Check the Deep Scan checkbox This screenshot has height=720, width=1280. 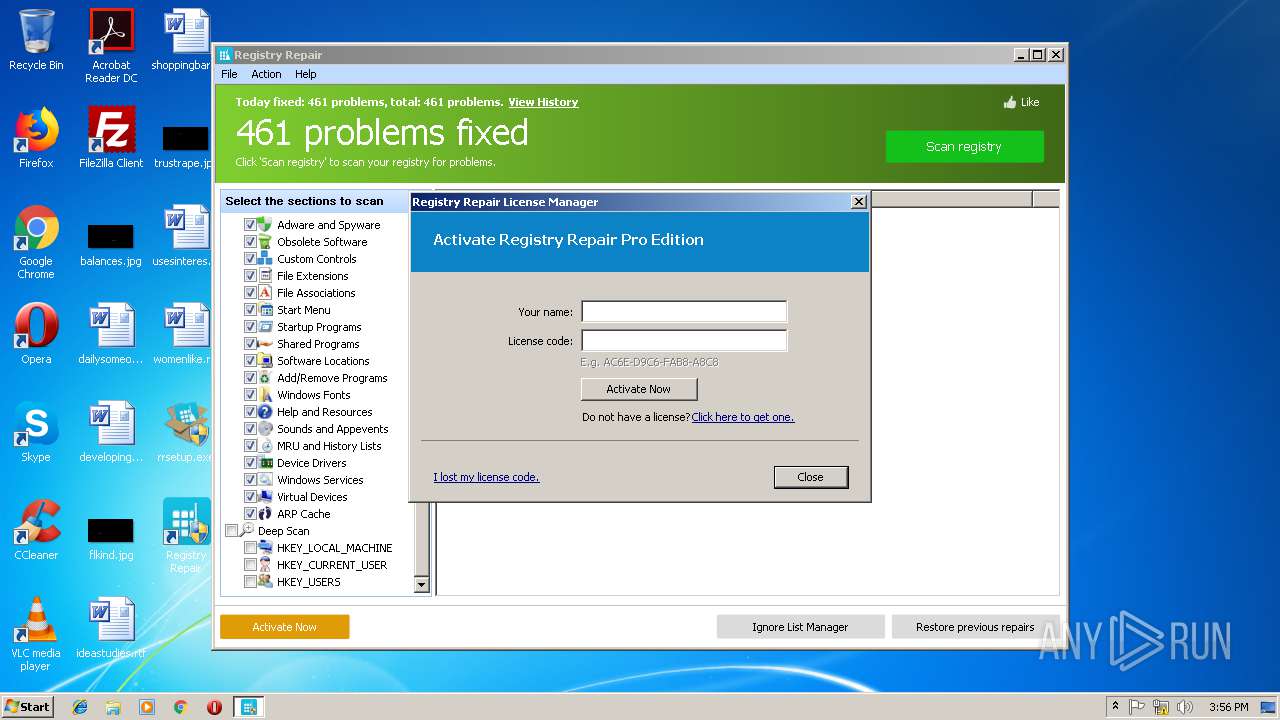232,531
